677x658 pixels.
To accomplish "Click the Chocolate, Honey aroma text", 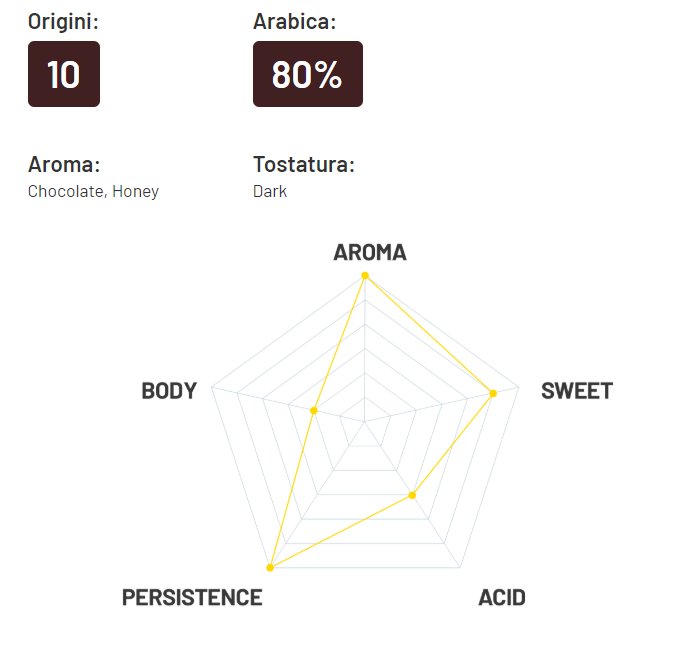I will click(93, 191).
